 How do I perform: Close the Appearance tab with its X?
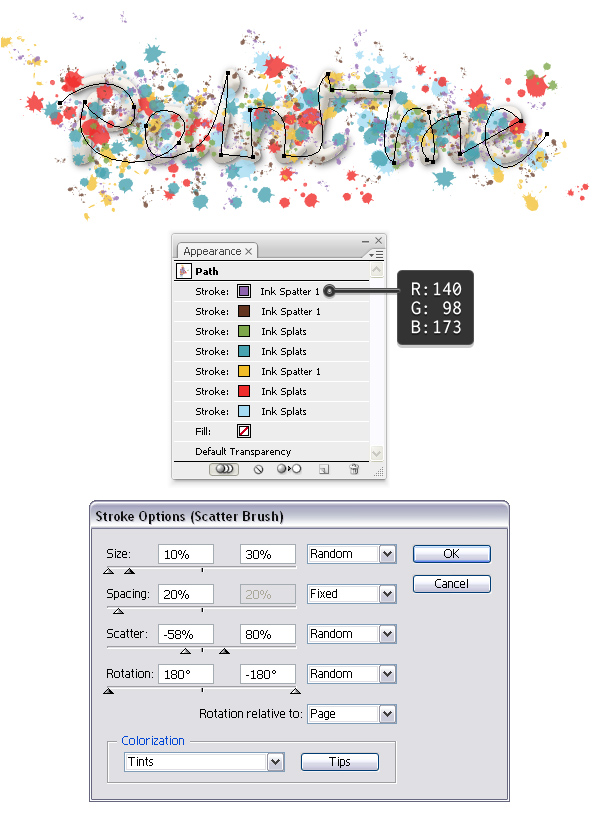click(x=248, y=252)
